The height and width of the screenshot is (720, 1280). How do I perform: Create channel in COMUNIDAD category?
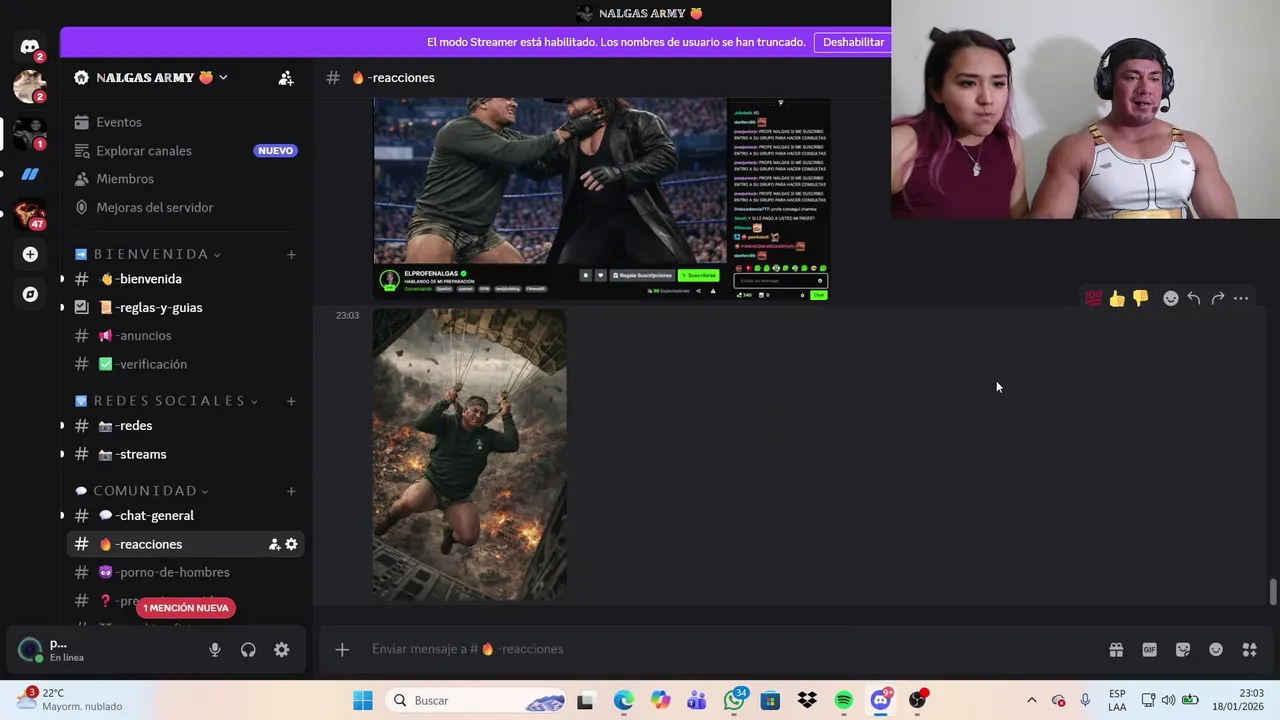[x=291, y=491]
